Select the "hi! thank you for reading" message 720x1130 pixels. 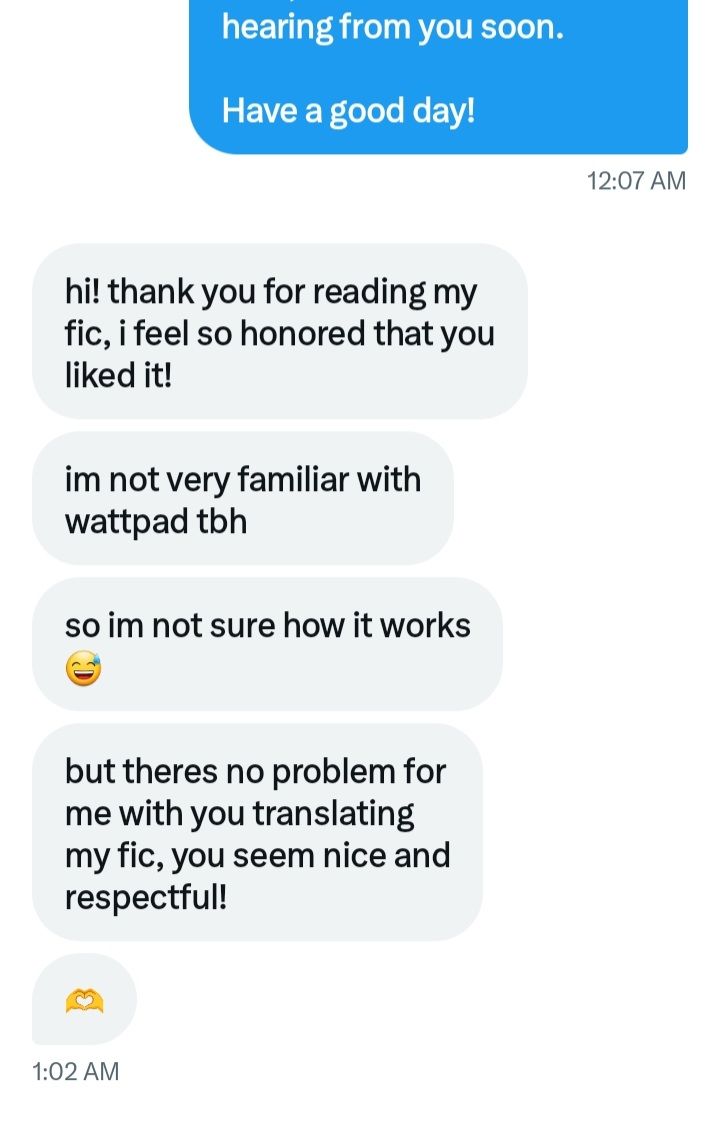click(280, 332)
